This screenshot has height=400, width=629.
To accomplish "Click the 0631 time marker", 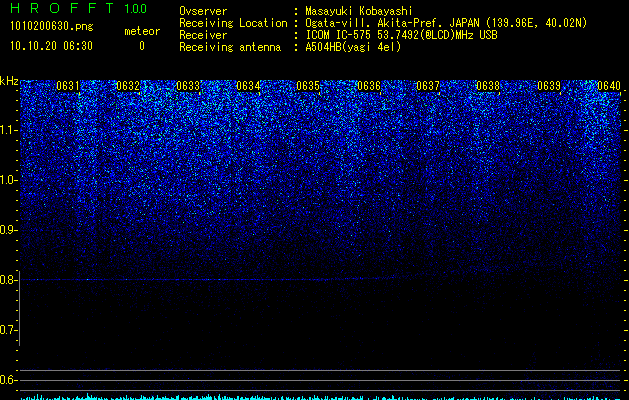I will [x=68, y=86].
